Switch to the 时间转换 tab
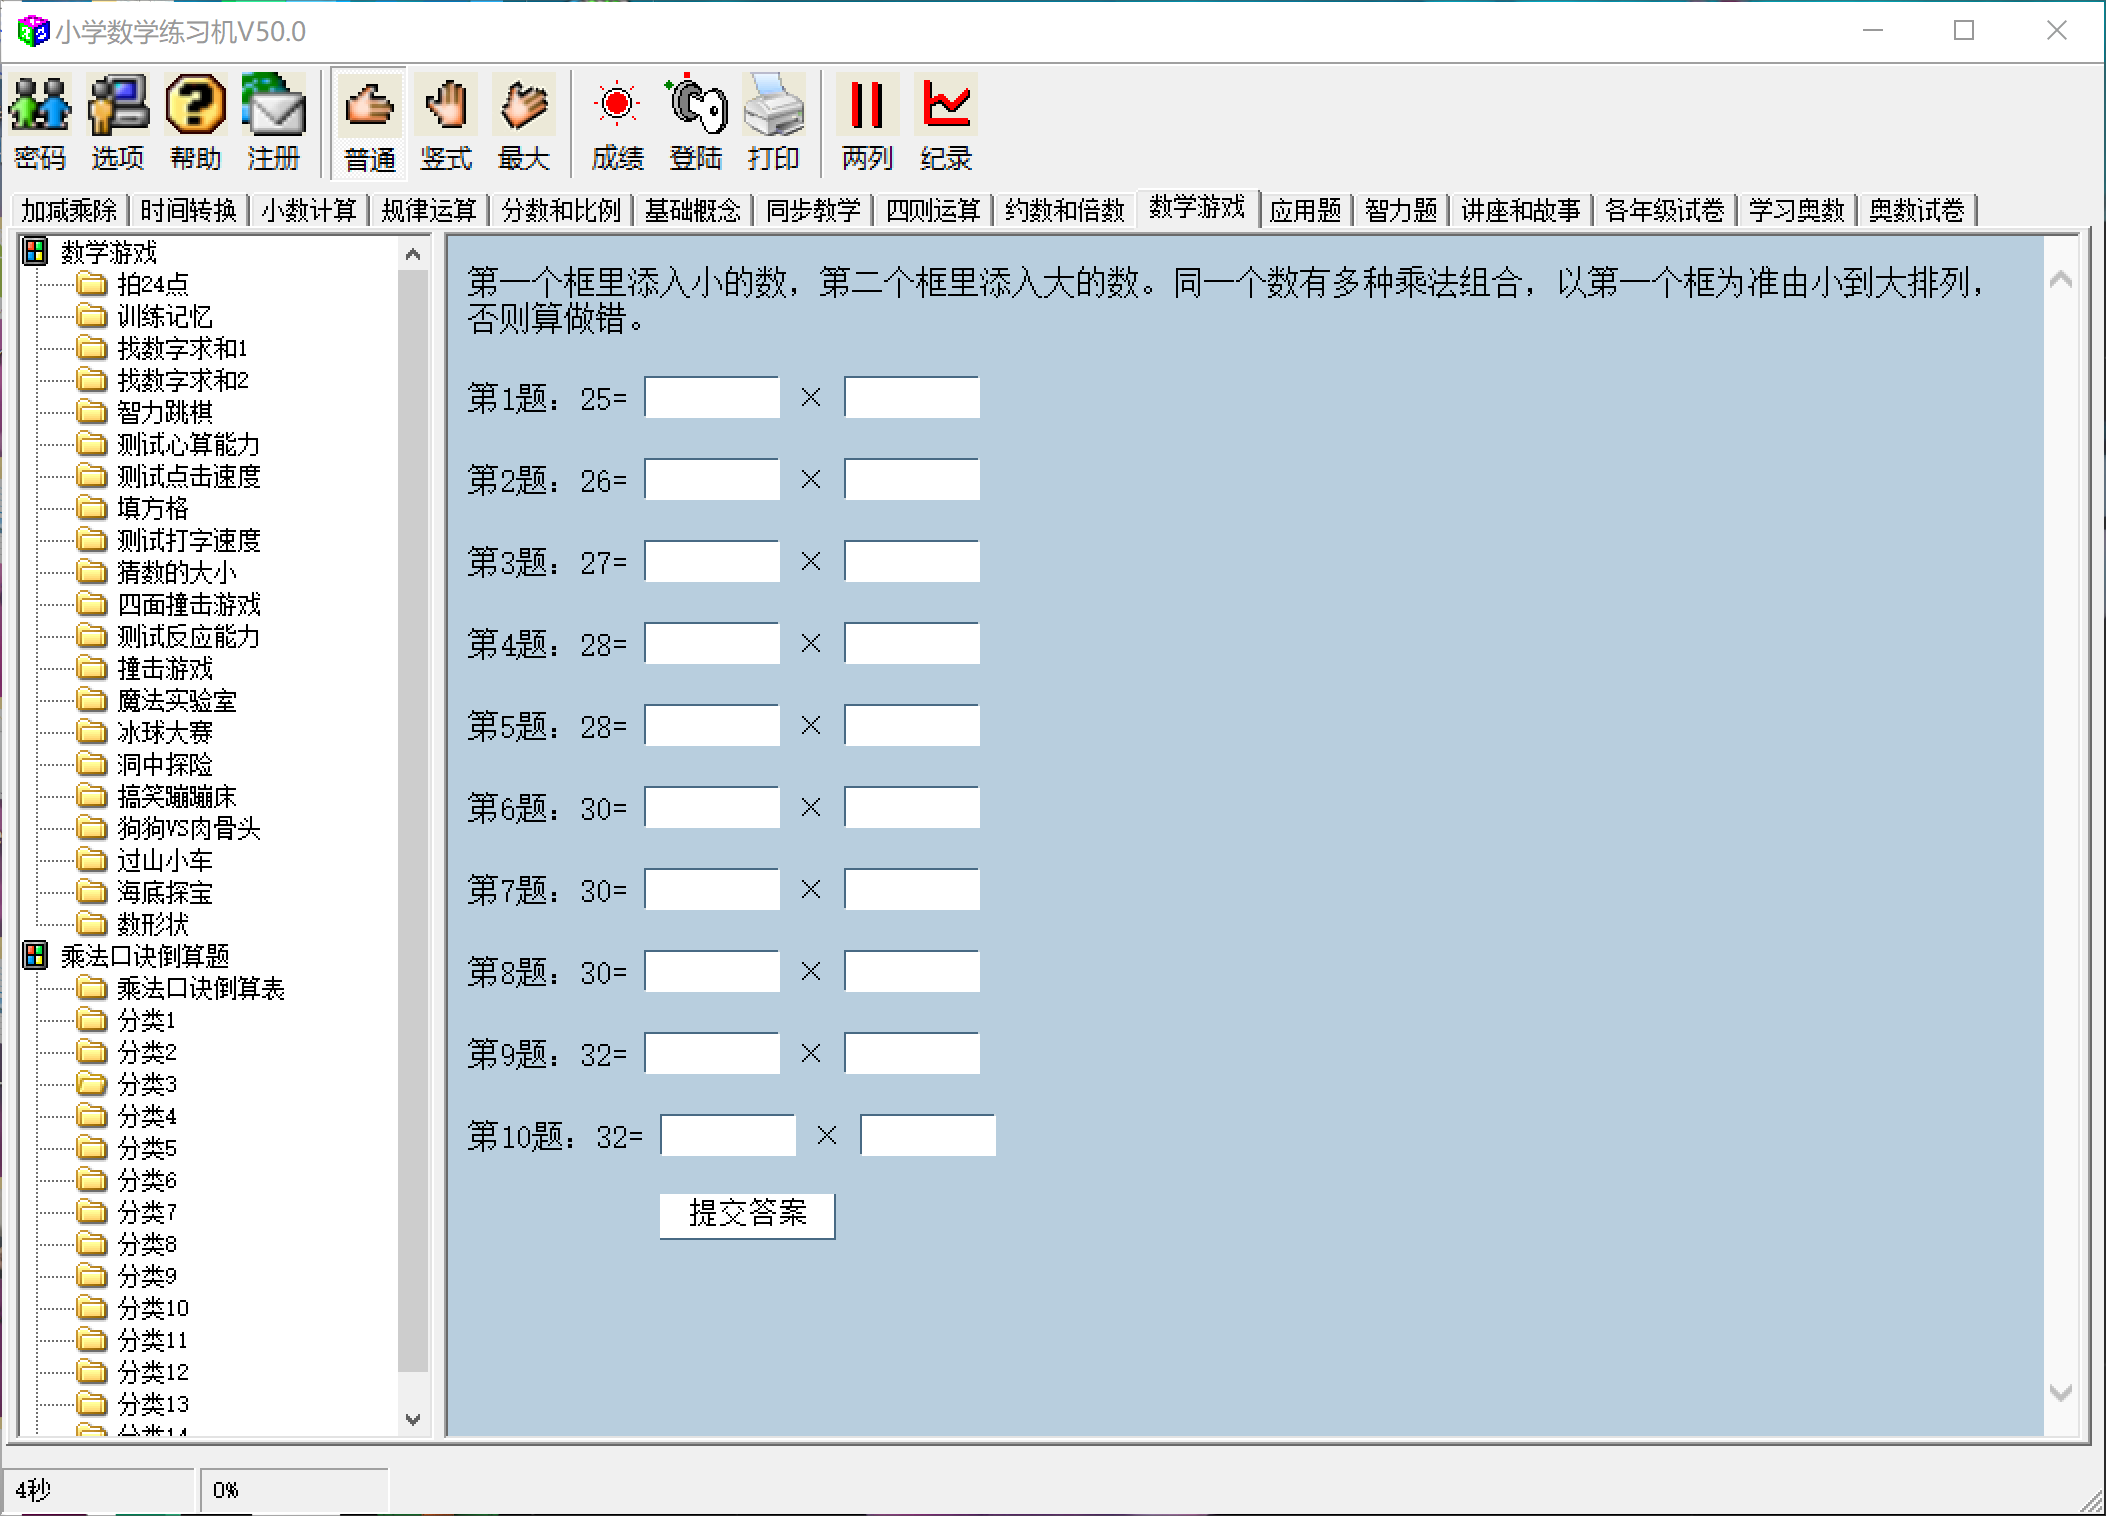Viewport: 2106px width, 1516px height. [x=188, y=211]
